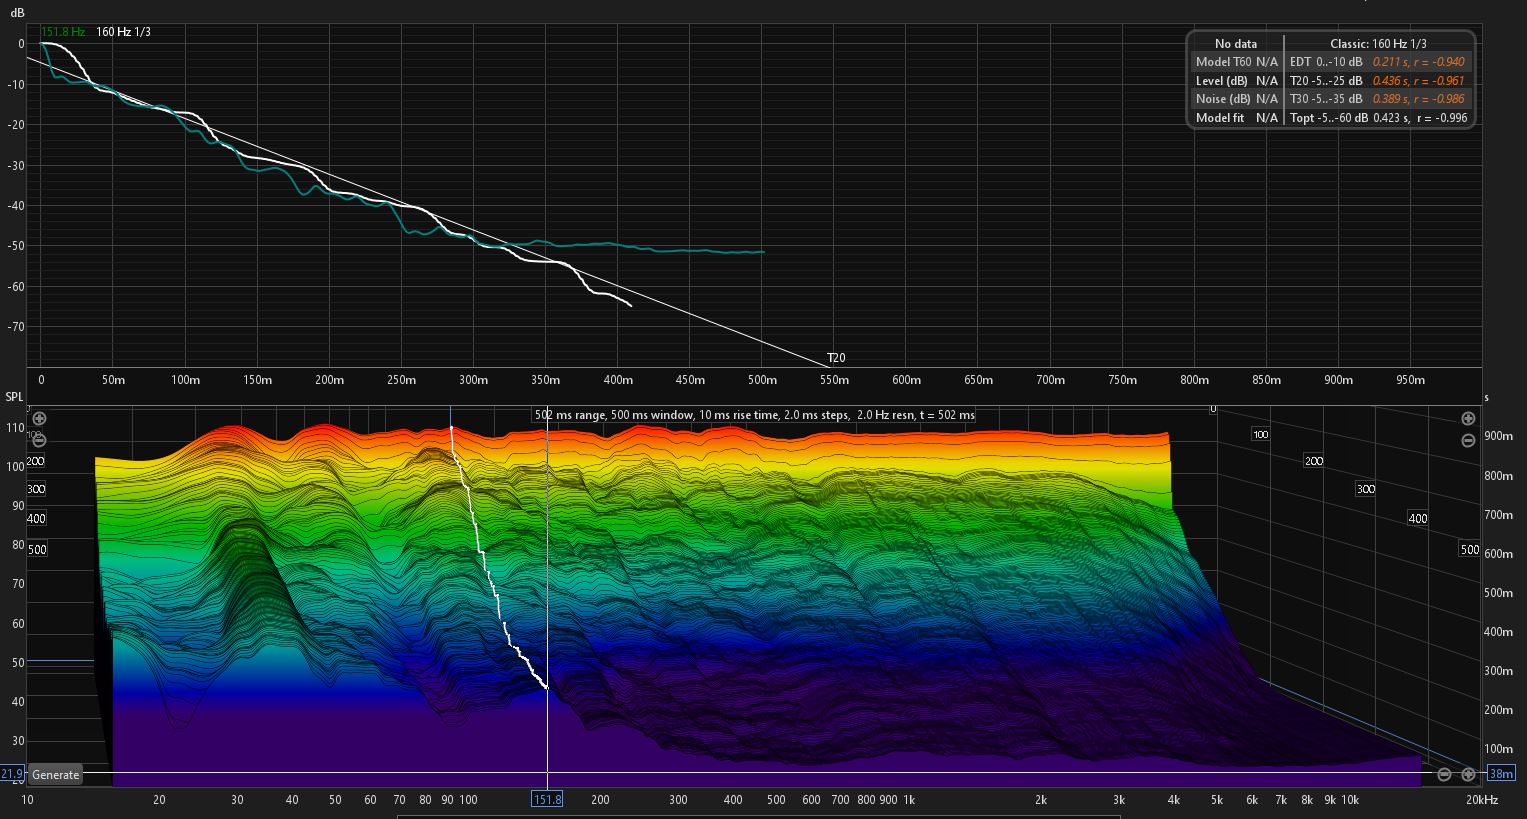Click the 400 time slice label on waterfall's right floor
1527x819 pixels.
[x=1417, y=518]
